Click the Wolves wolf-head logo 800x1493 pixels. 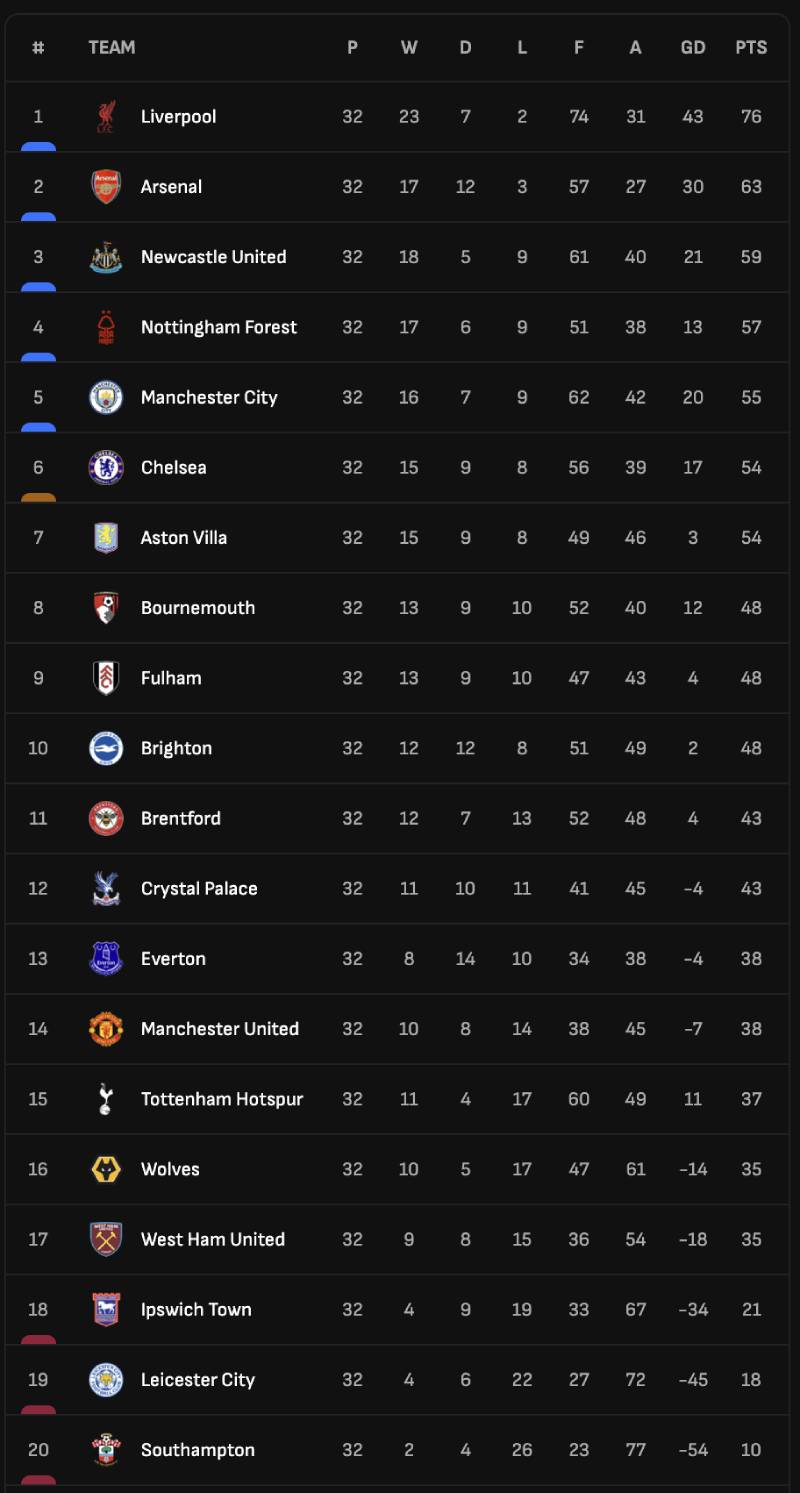[x=106, y=1169]
